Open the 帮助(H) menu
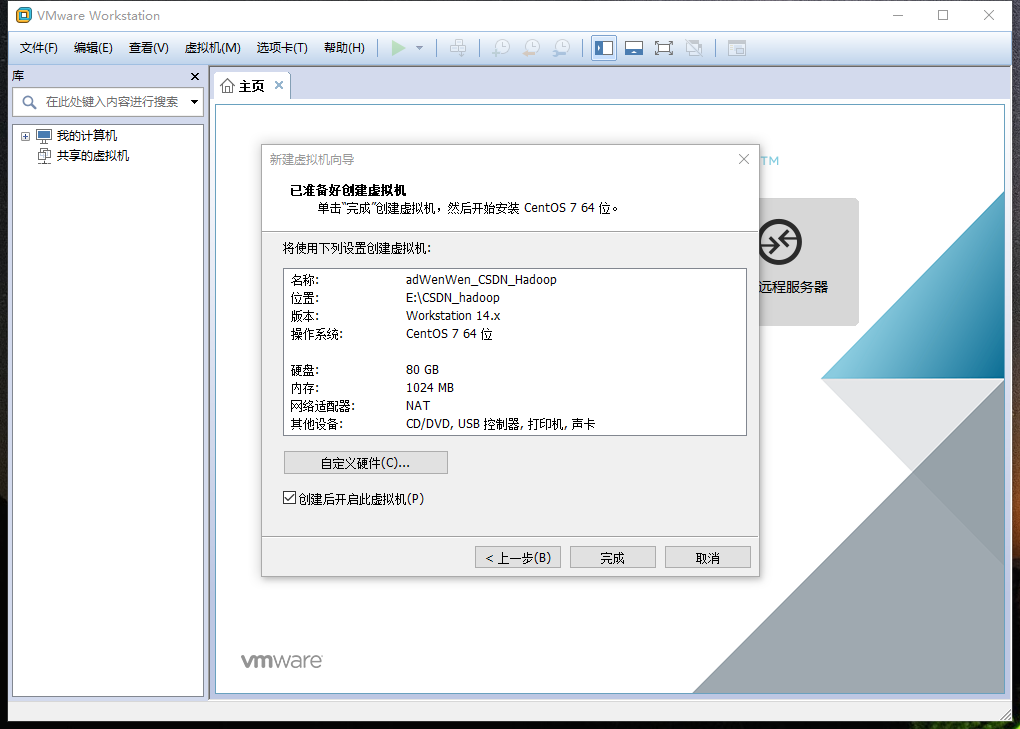The width and height of the screenshot is (1020, 729). coord(344,48)
